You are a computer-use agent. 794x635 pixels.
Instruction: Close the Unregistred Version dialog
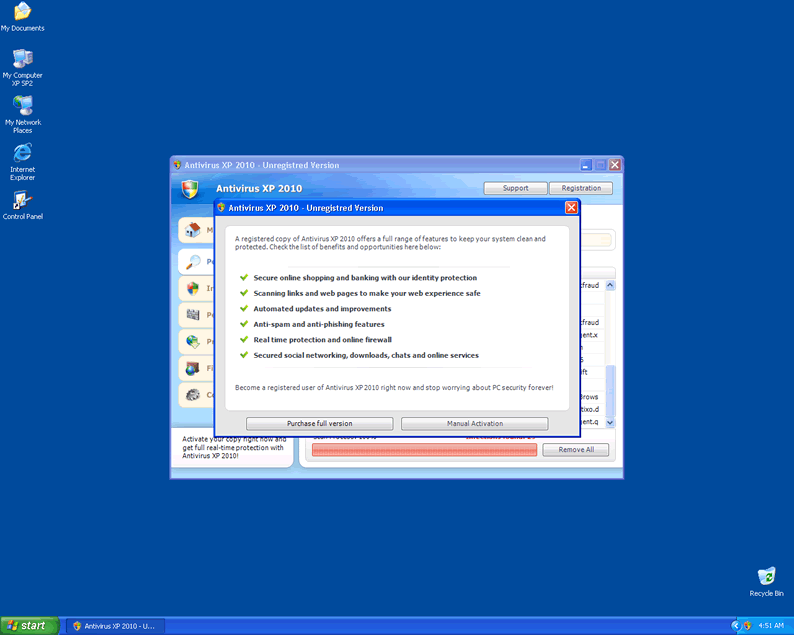(571, 208)
